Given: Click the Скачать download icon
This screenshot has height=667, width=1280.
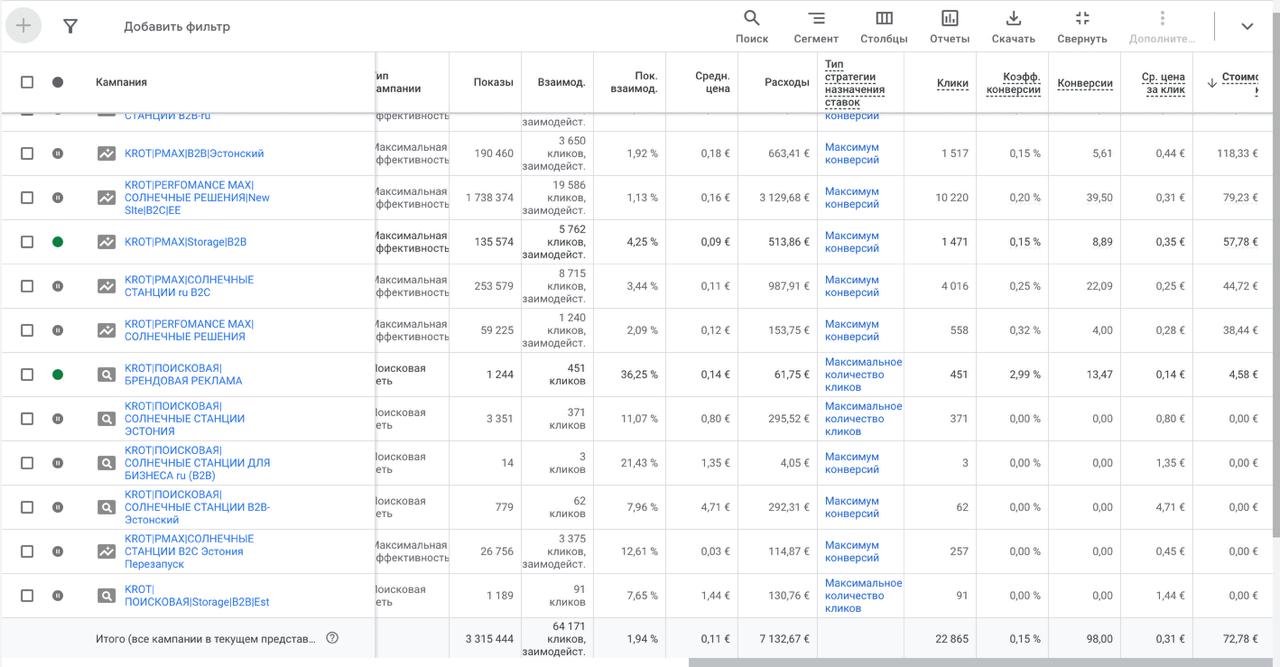Looking at the screenshot, I should coord(1013,19).
